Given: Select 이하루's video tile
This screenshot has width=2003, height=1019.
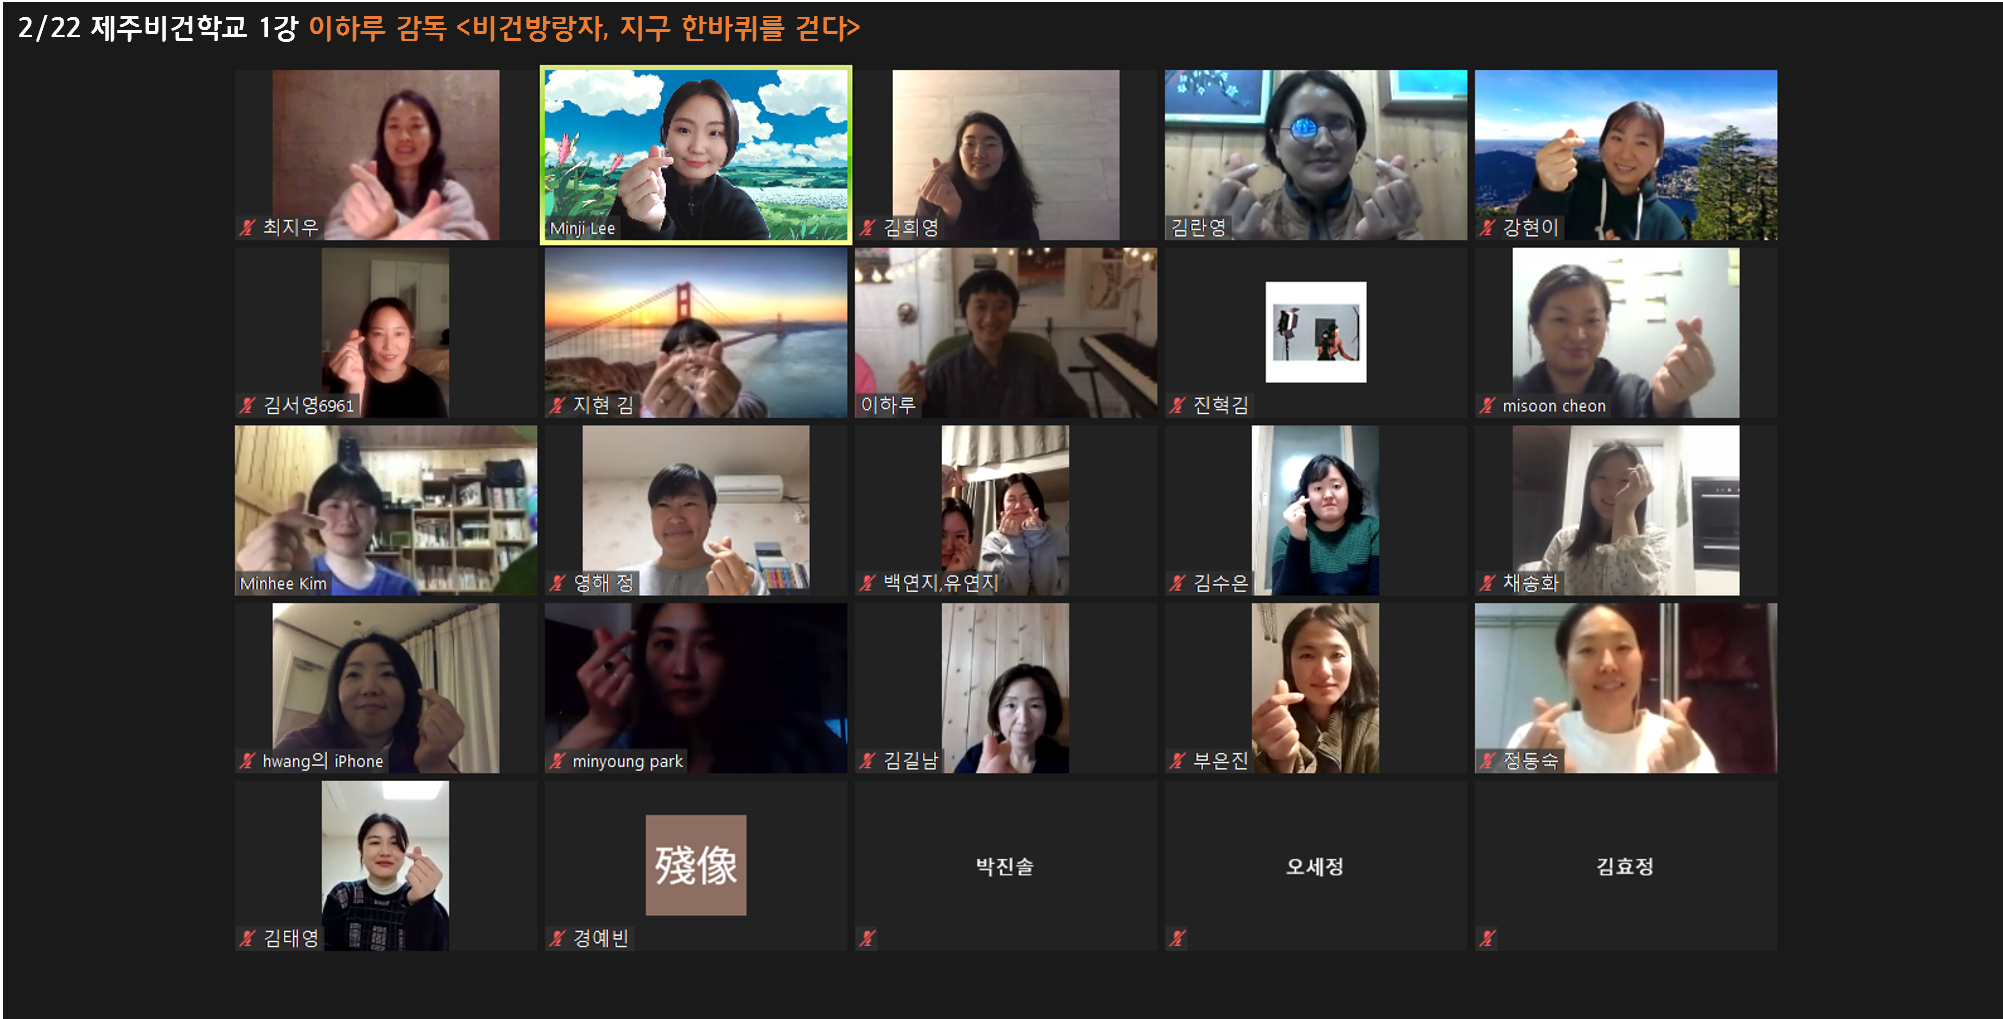Looking at the screenshot, I should 1006,333.
